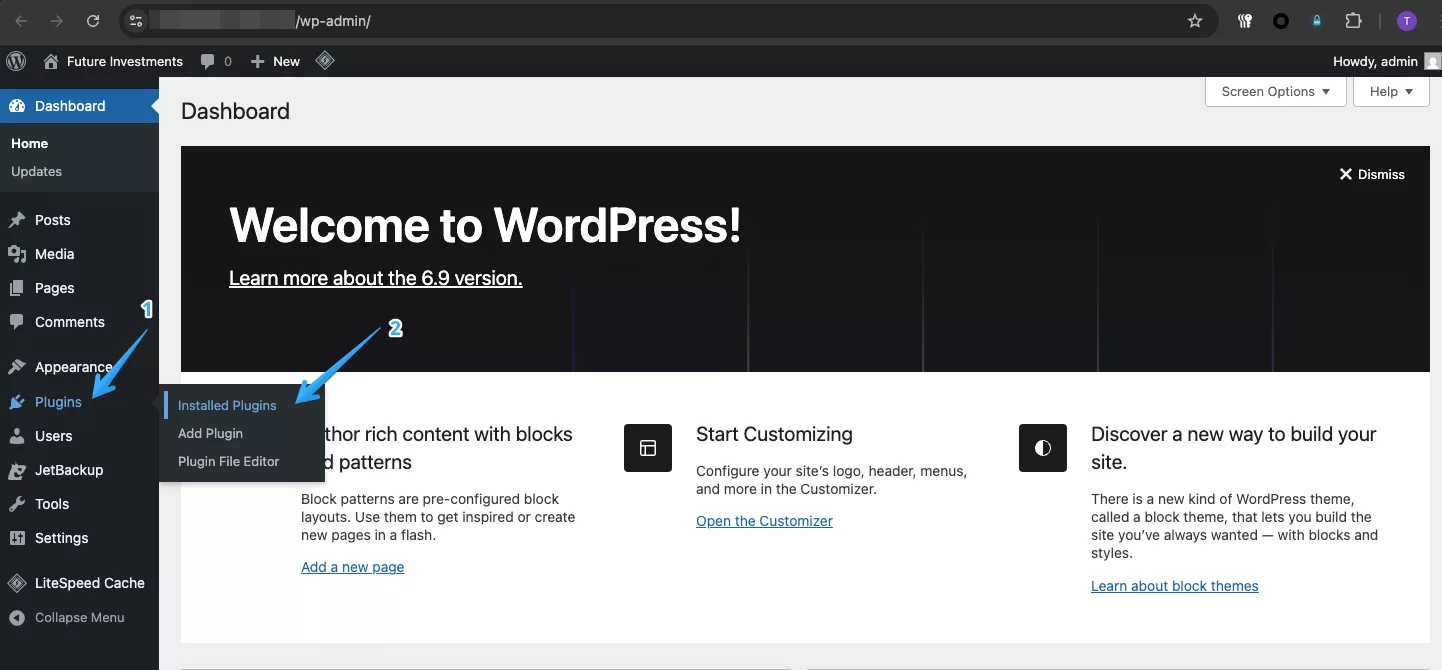Viewport: 1442px width, 670px height.
Task: Dismiss the Welcome to WordPress panel
Action: pos(1372,174)
